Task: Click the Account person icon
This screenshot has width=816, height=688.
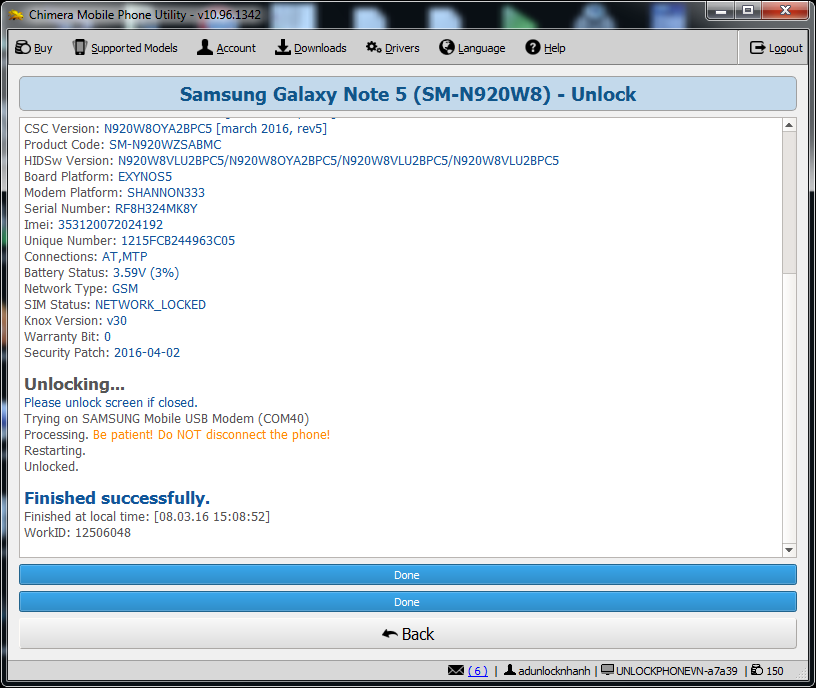Action: 205,48
